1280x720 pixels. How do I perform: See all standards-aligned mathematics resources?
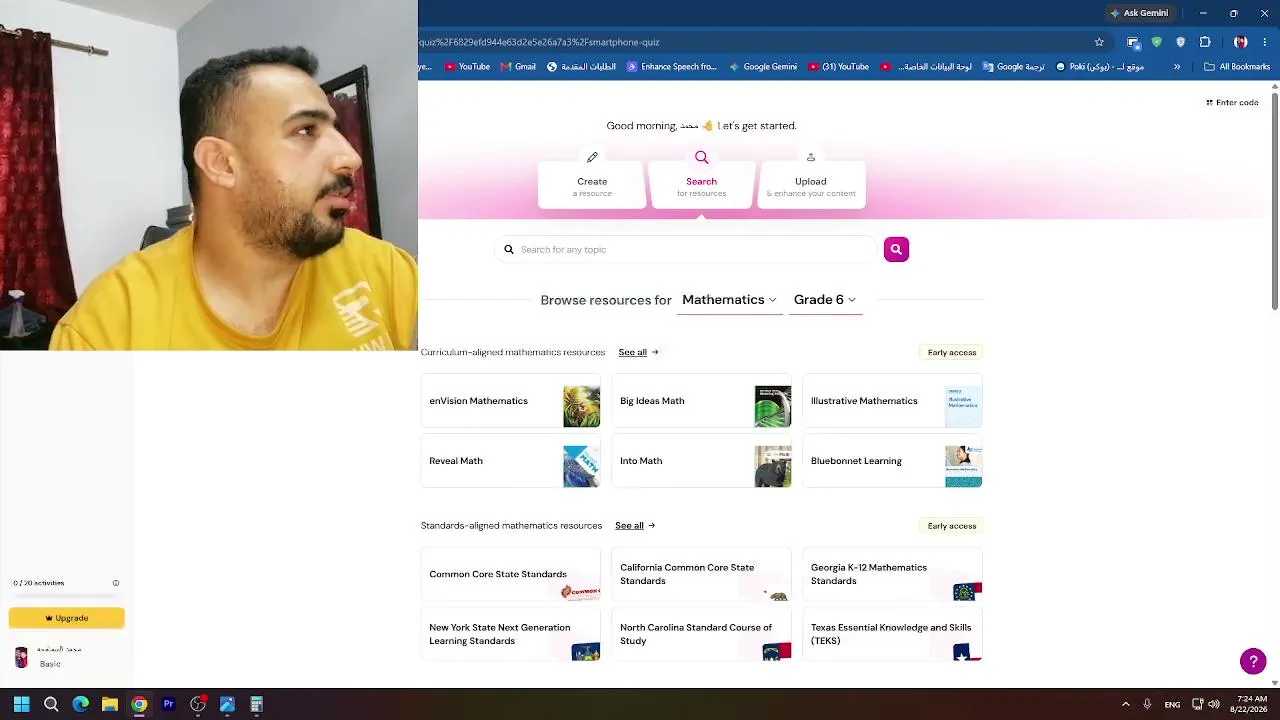coord(635,525)
